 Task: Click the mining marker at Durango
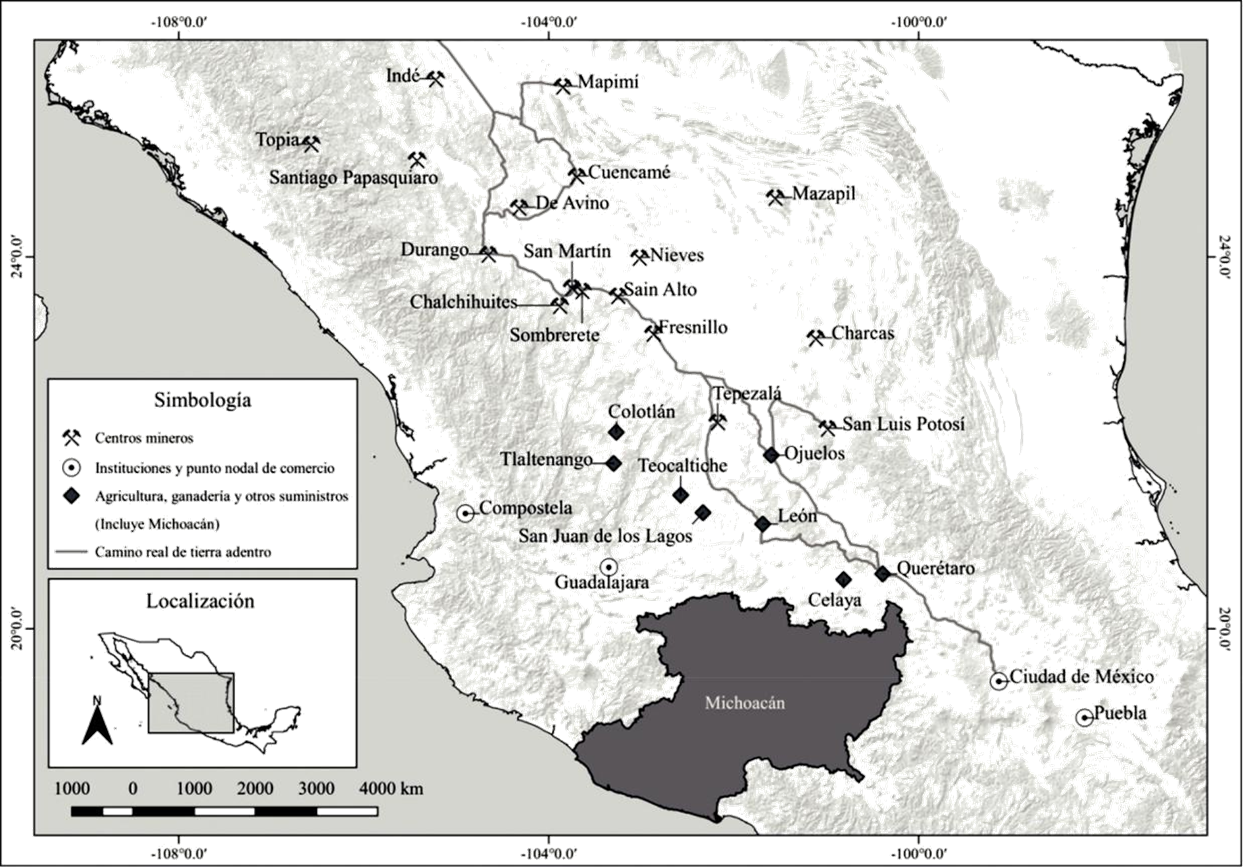(x=487, y=254)
